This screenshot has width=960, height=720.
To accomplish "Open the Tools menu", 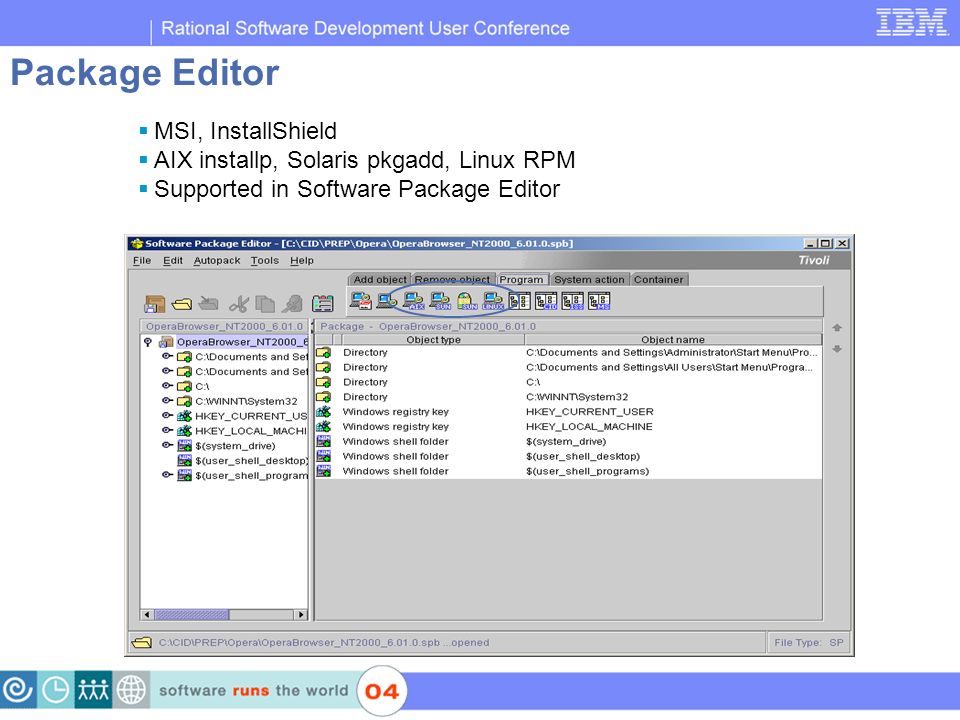I will (x=264, y=260).
